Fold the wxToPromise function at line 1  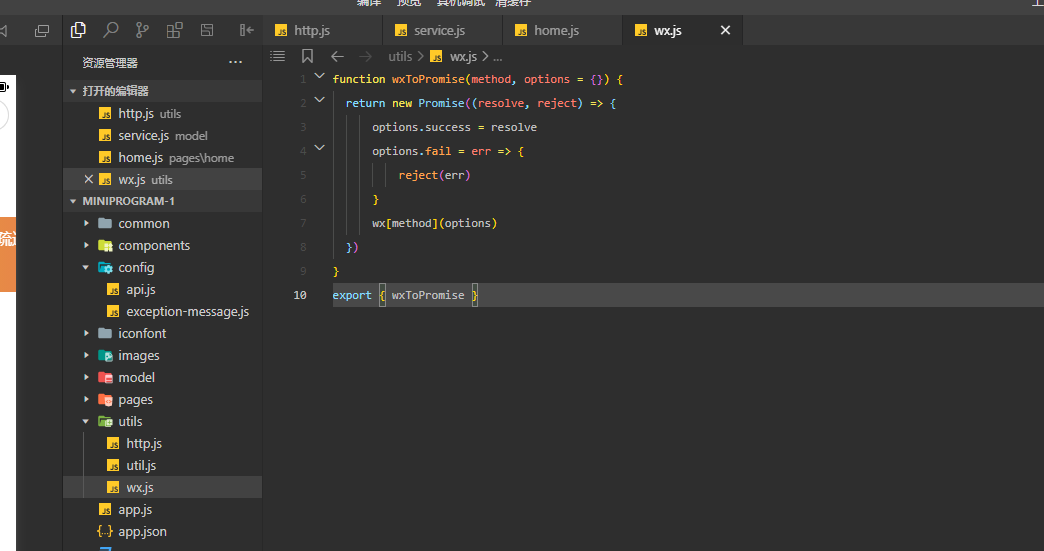coord(320,78)
